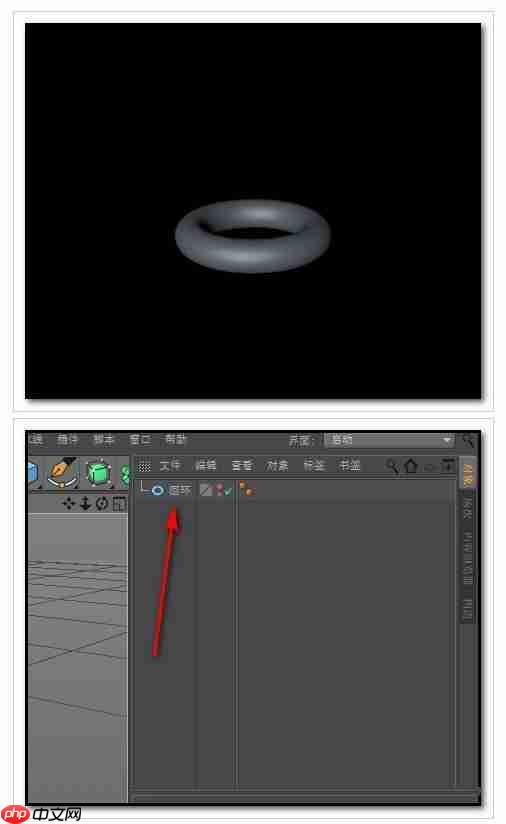Image resolution: width=506 pixels, height=824 pixels.
Task: Click the blue Cube primitive icon
Action: (x=33, y=472)
